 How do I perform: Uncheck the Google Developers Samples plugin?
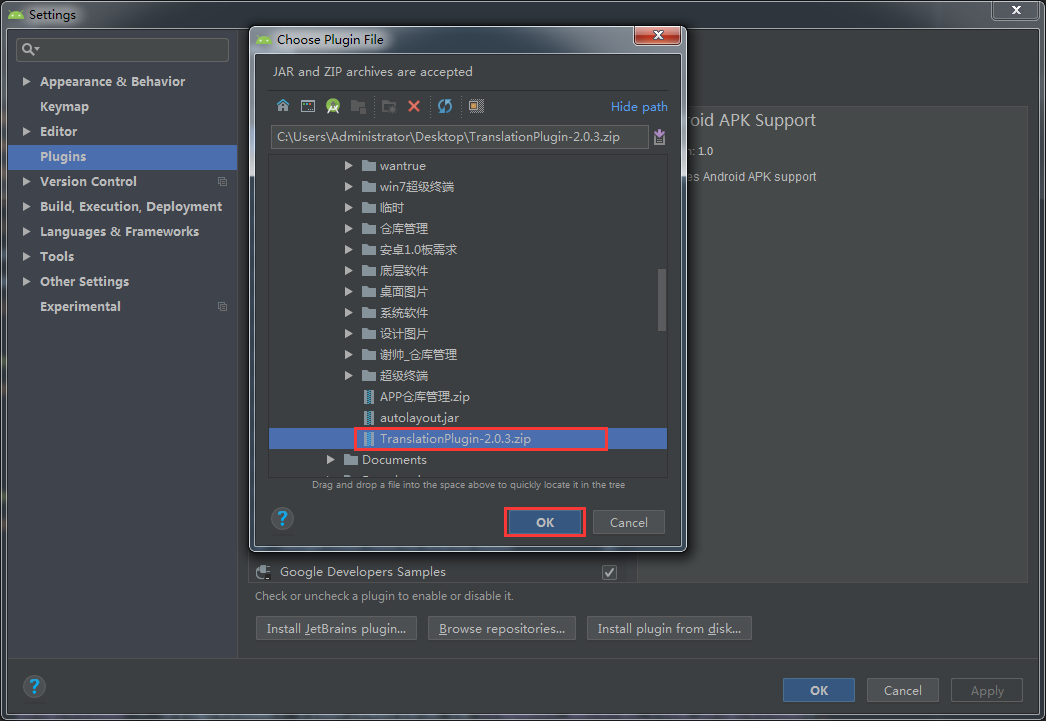(609, 572)
